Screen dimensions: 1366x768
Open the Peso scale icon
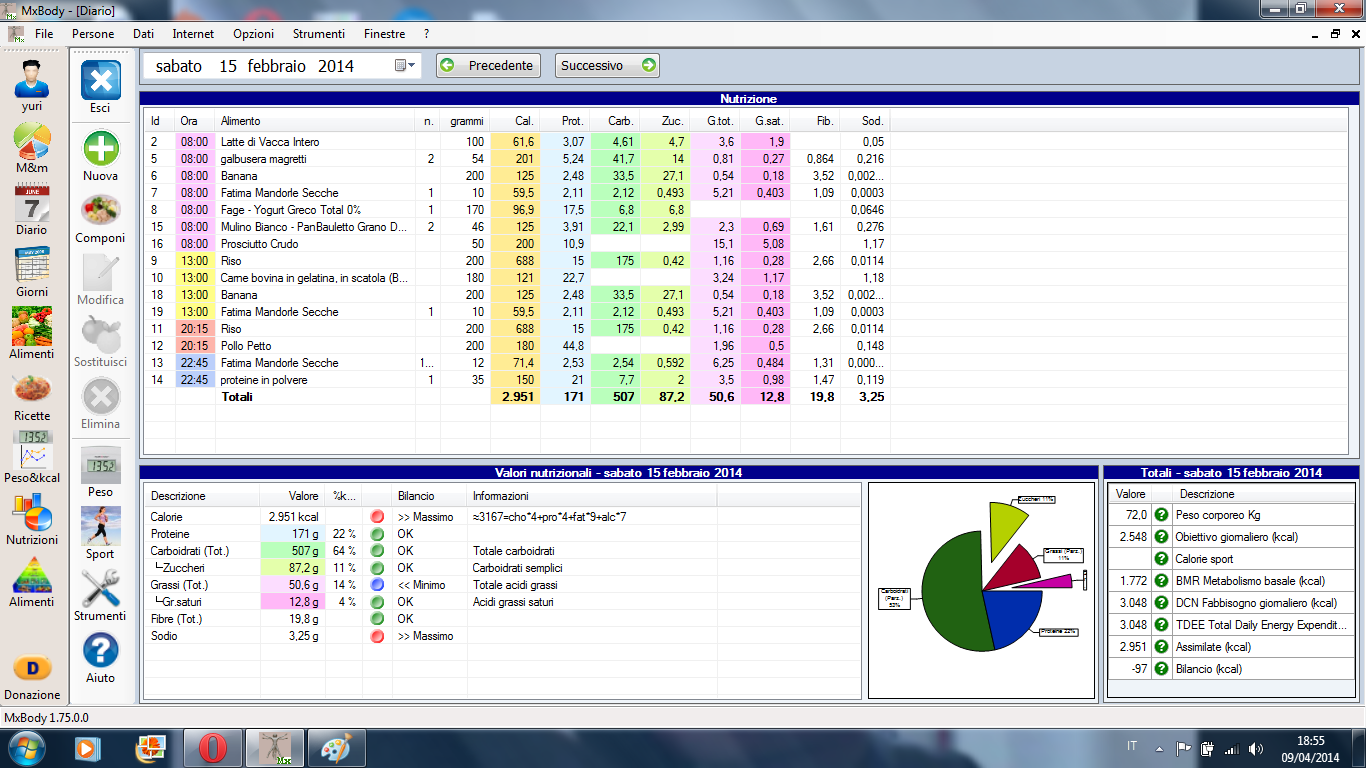(x=101, y=465)
